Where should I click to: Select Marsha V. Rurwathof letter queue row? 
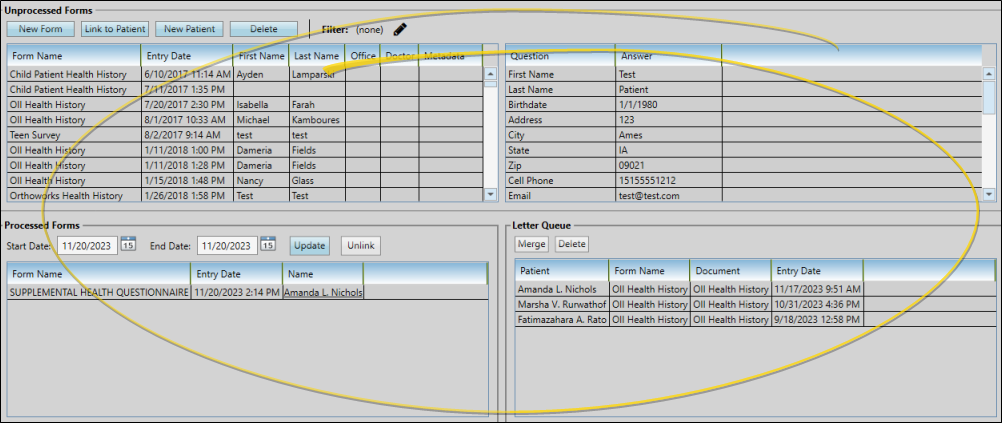(x=561, y=304)
